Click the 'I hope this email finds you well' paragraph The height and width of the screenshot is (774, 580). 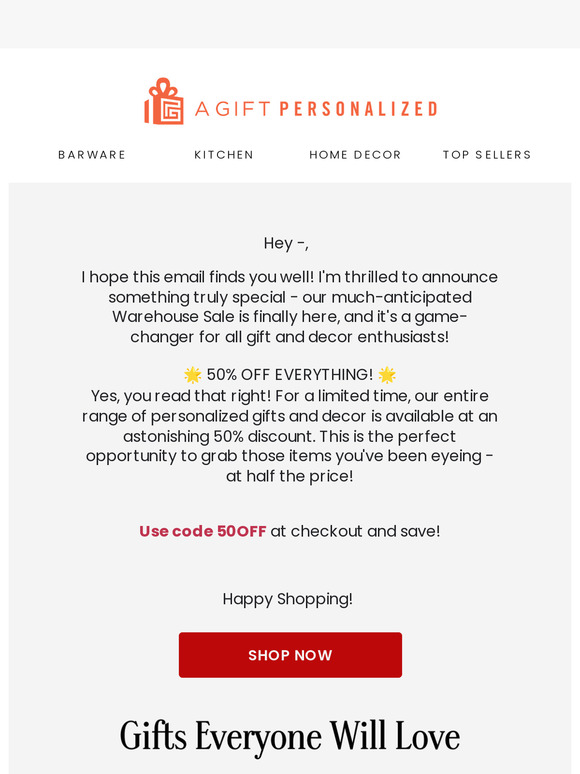[x=290, y=307]
